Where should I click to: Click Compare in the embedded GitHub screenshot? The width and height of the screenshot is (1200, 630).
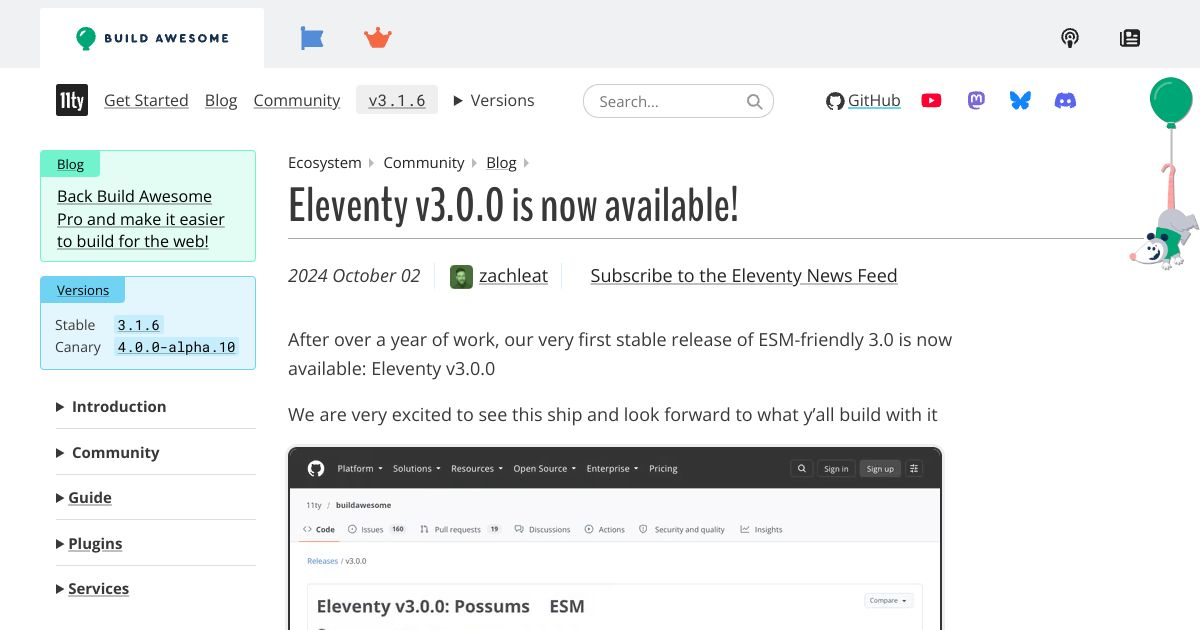[888, 600]
